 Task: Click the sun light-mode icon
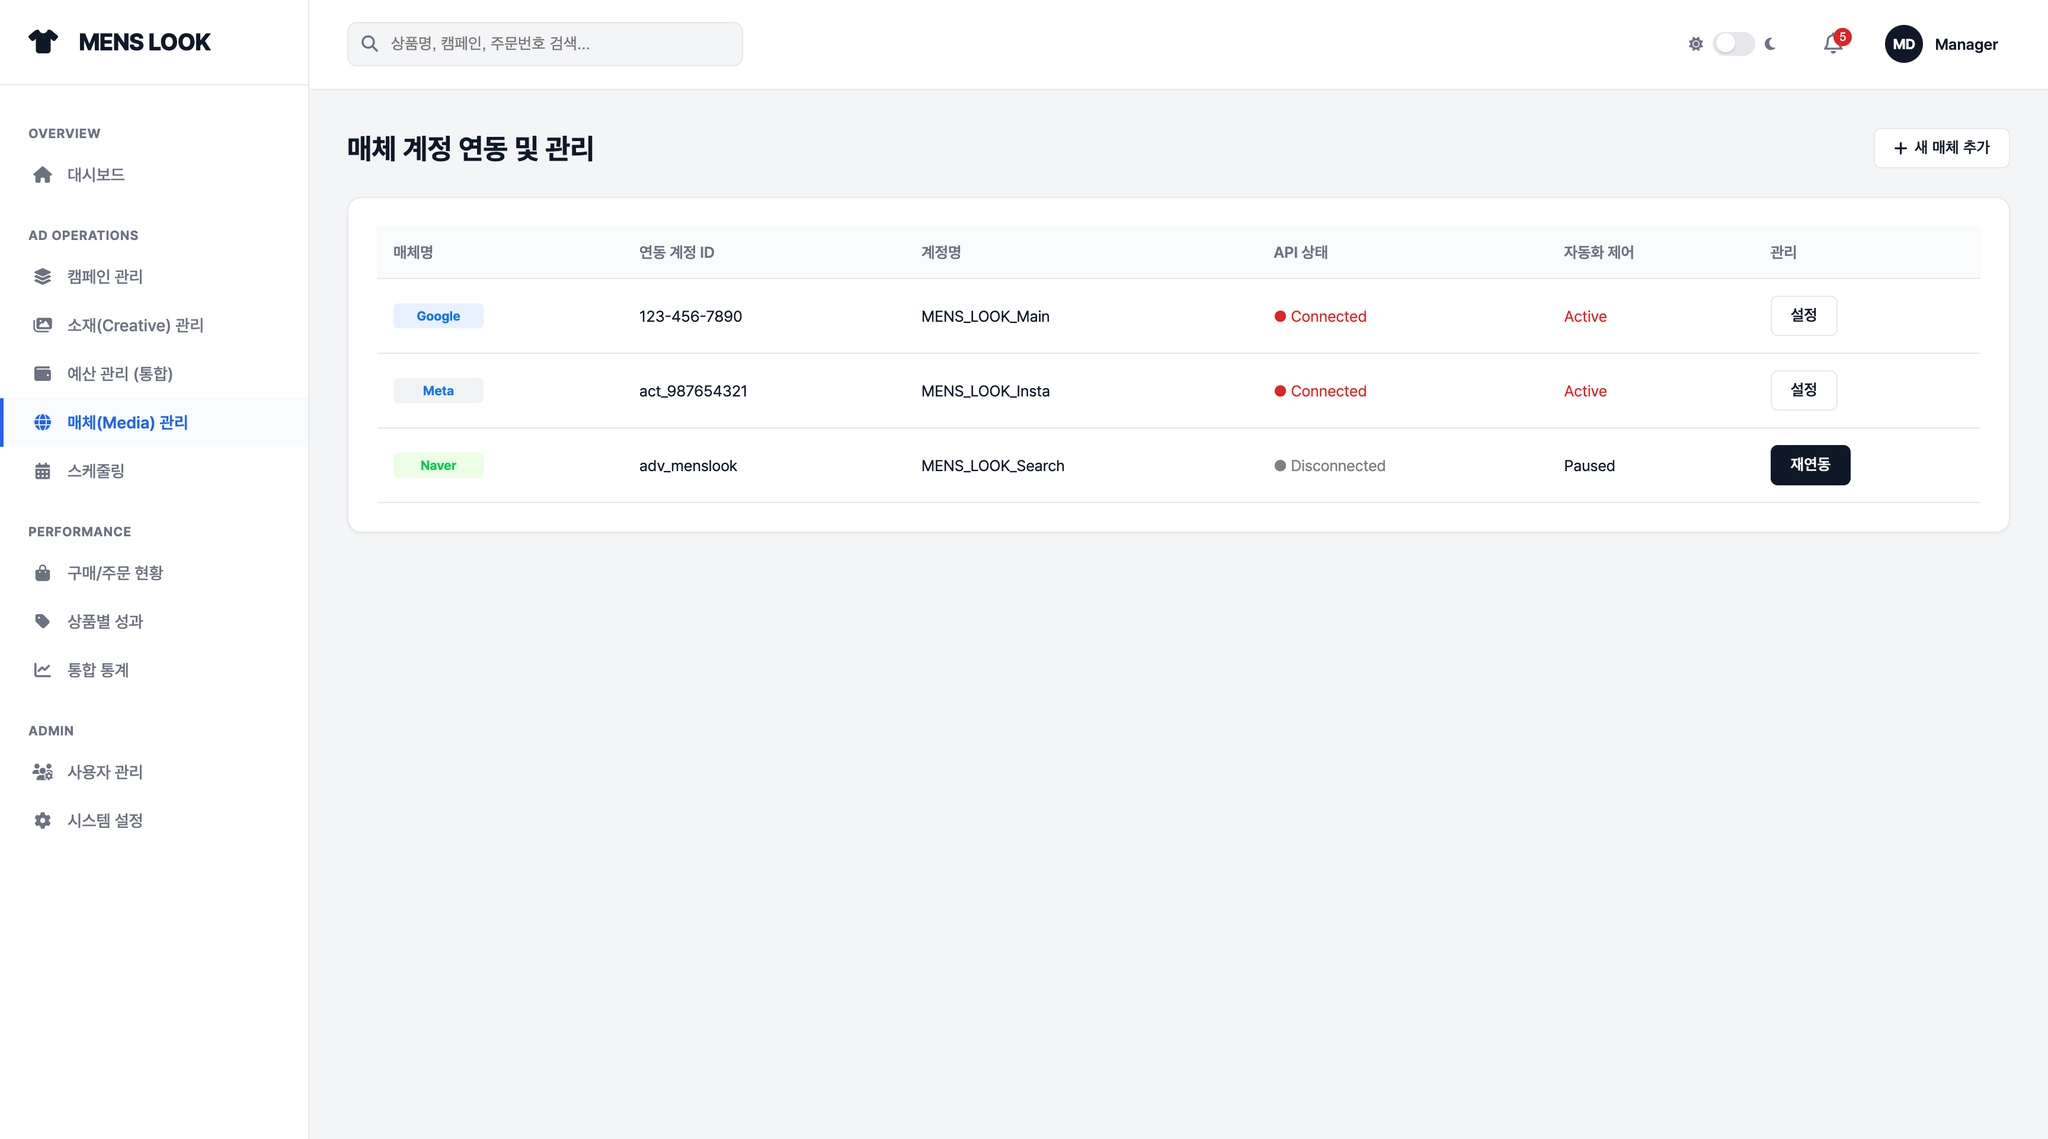point(1695,44)
